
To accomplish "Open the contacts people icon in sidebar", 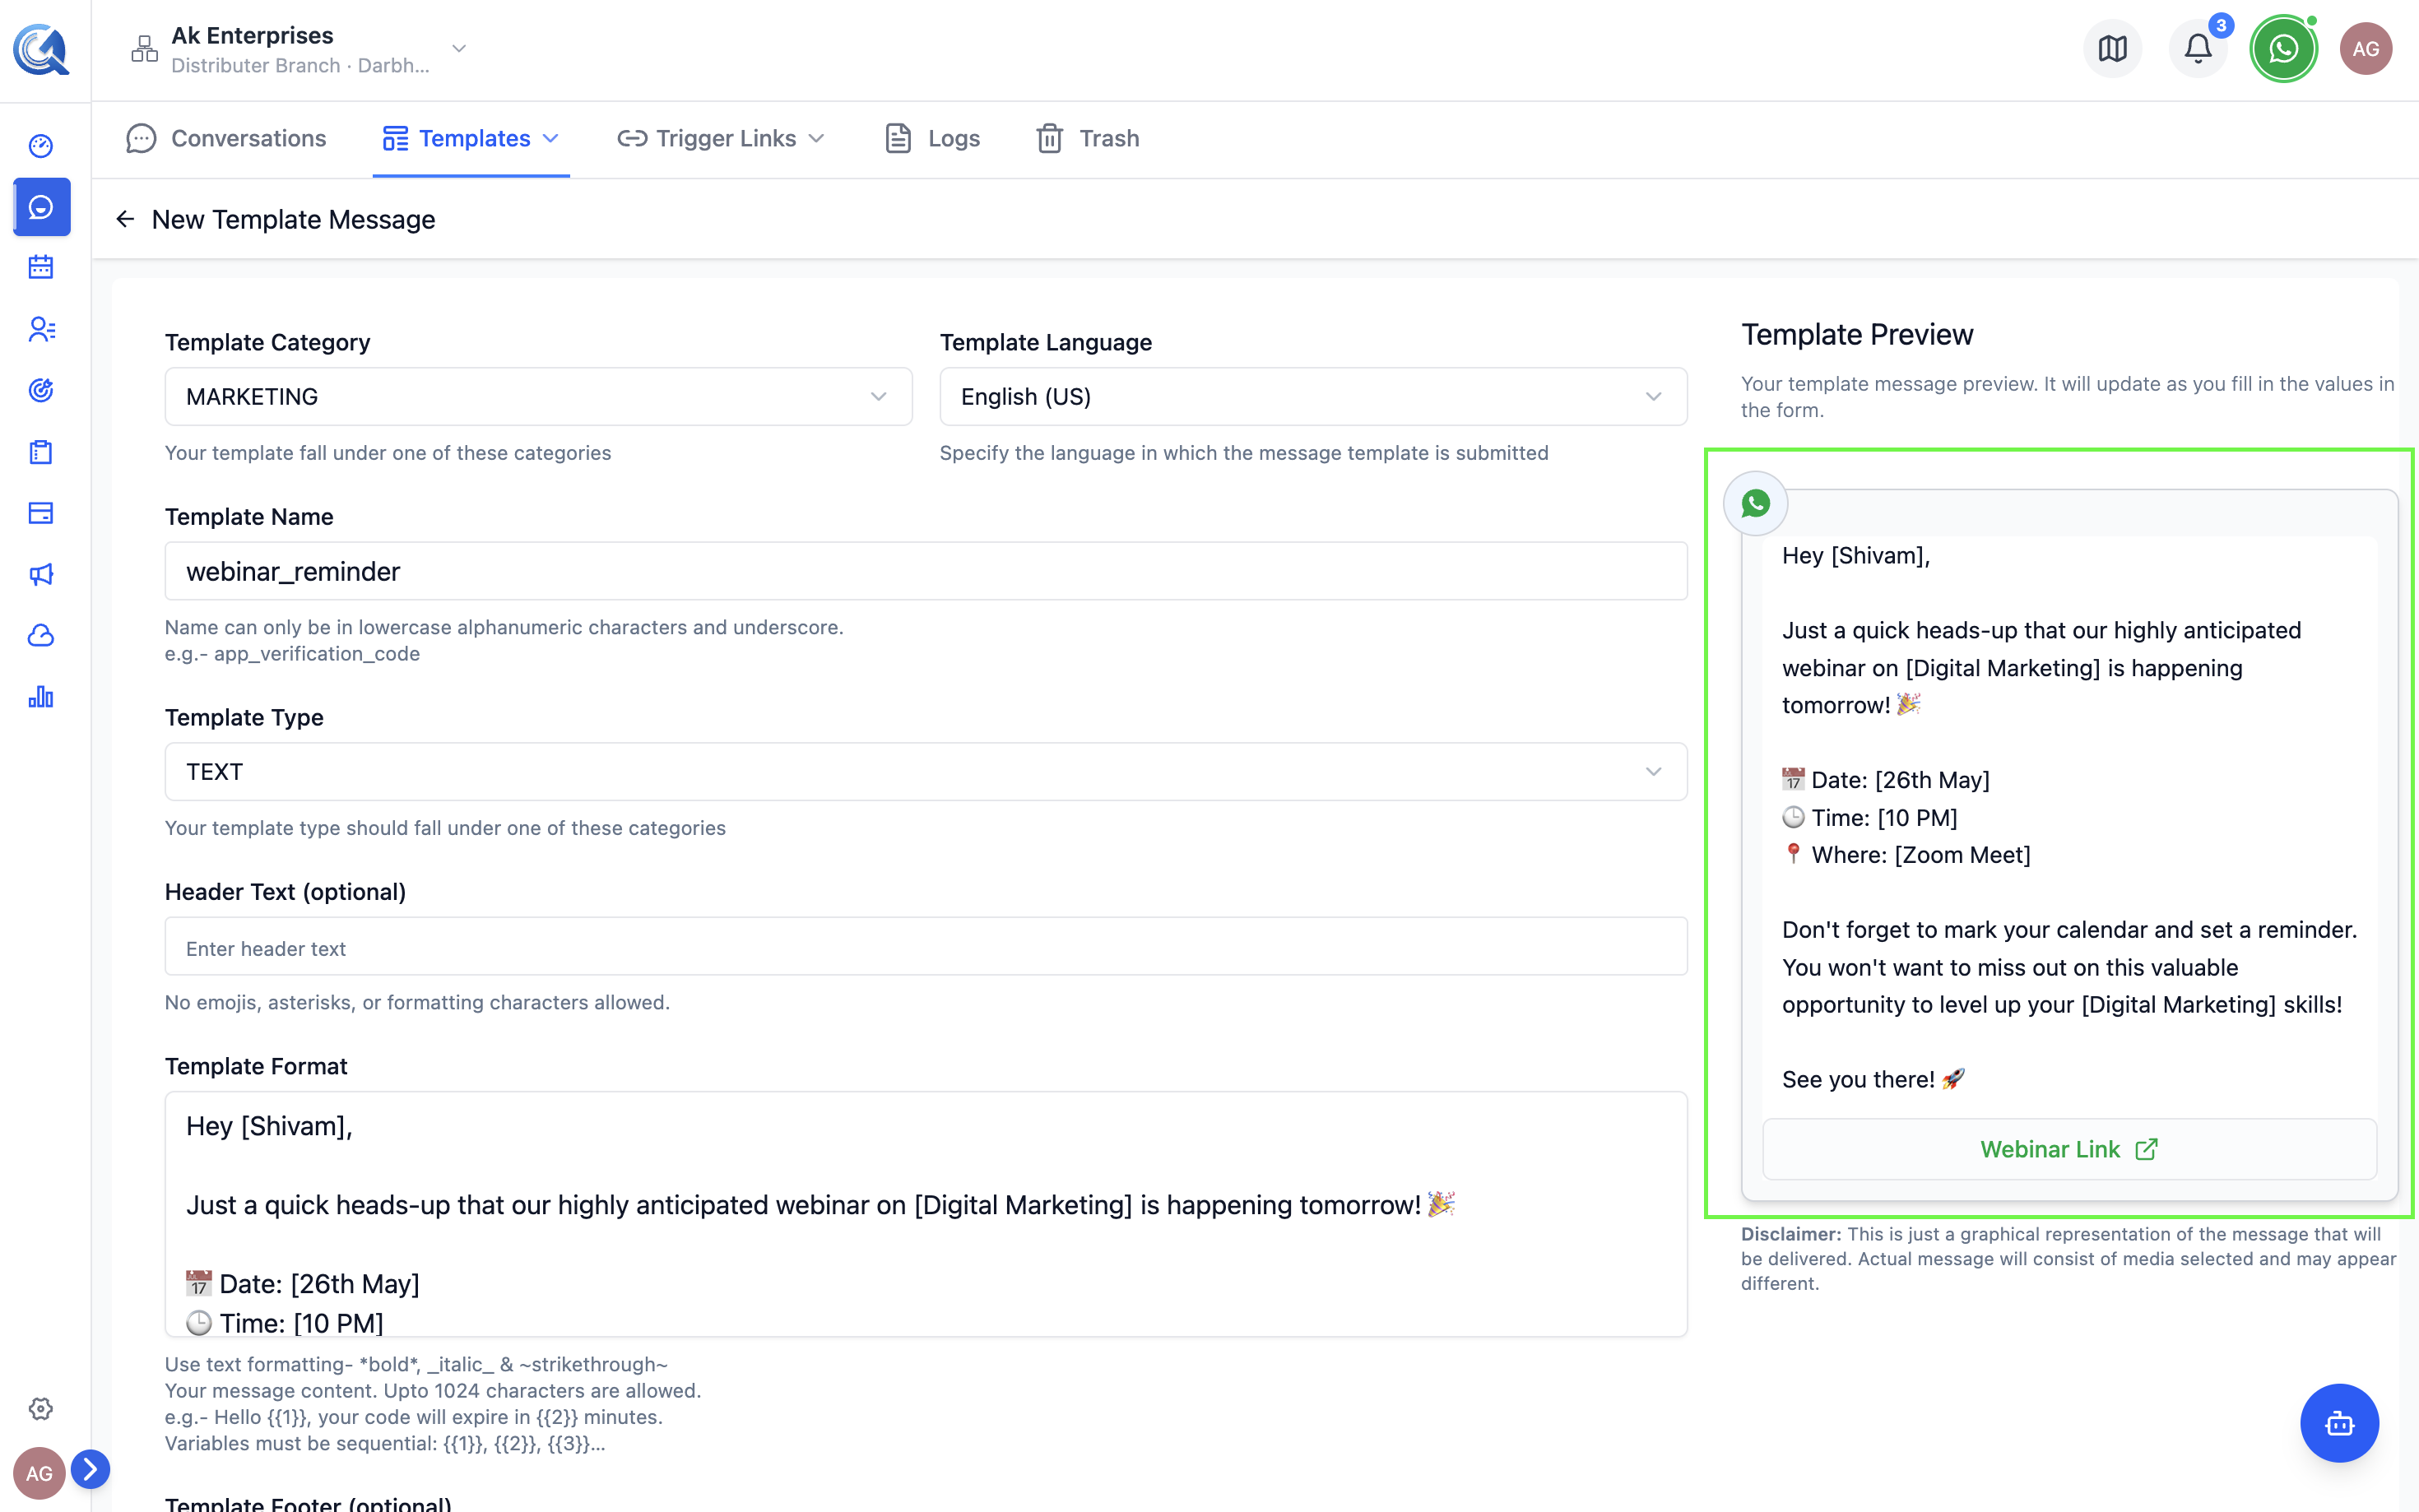I will click(x=41, y=329).
